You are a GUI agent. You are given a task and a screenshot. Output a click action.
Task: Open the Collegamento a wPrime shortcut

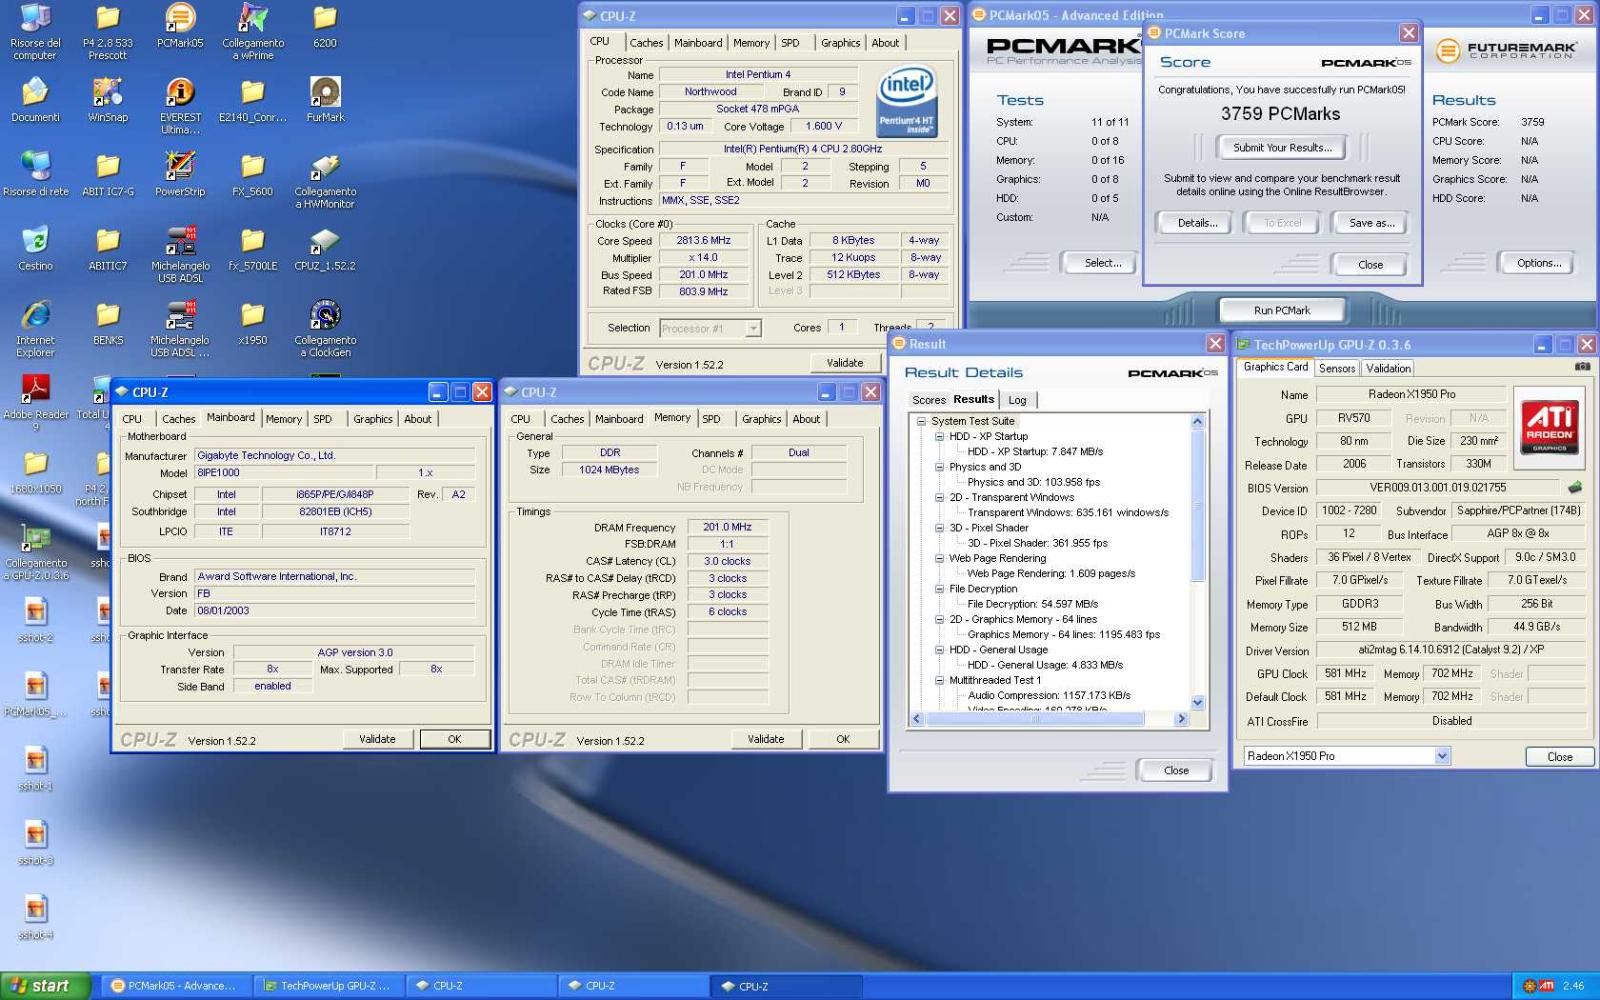click(253, 31)
